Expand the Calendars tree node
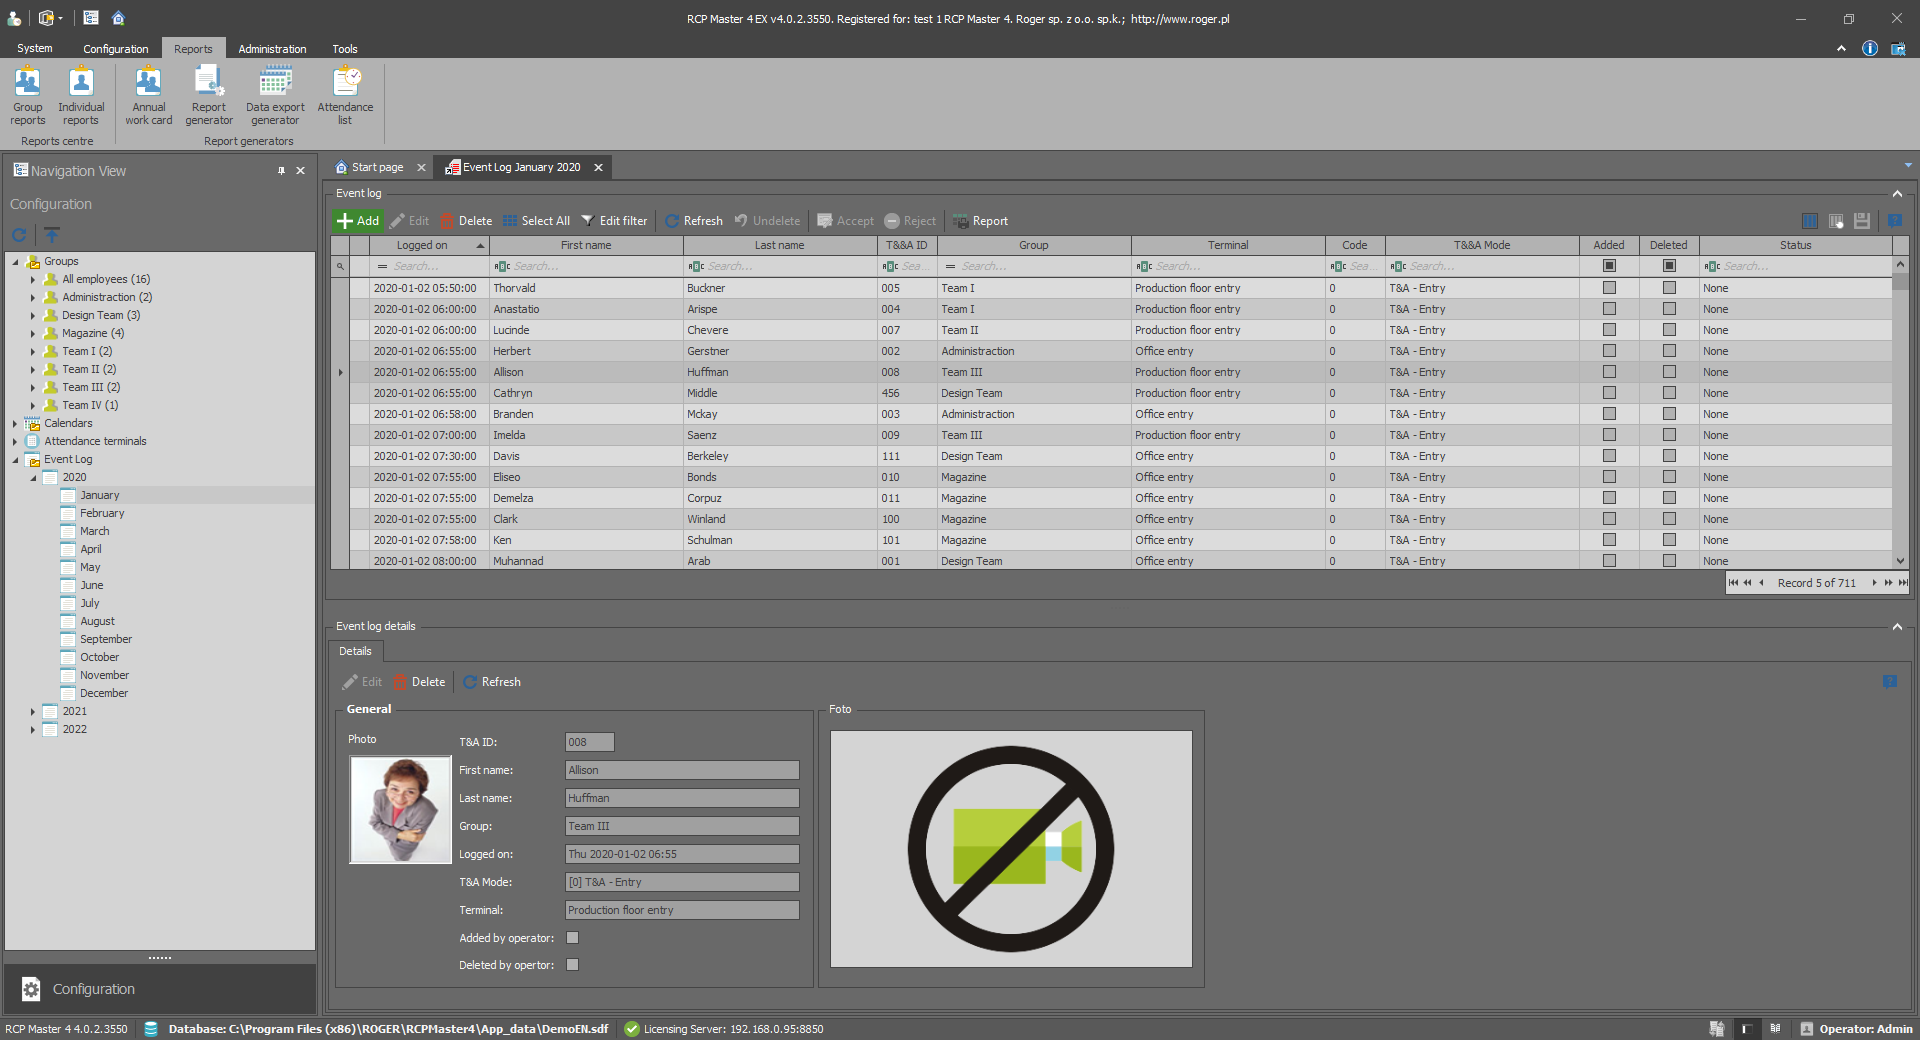Image resolution: width=1920 pixels, height=1040 pixels. [x=15, y=424]
